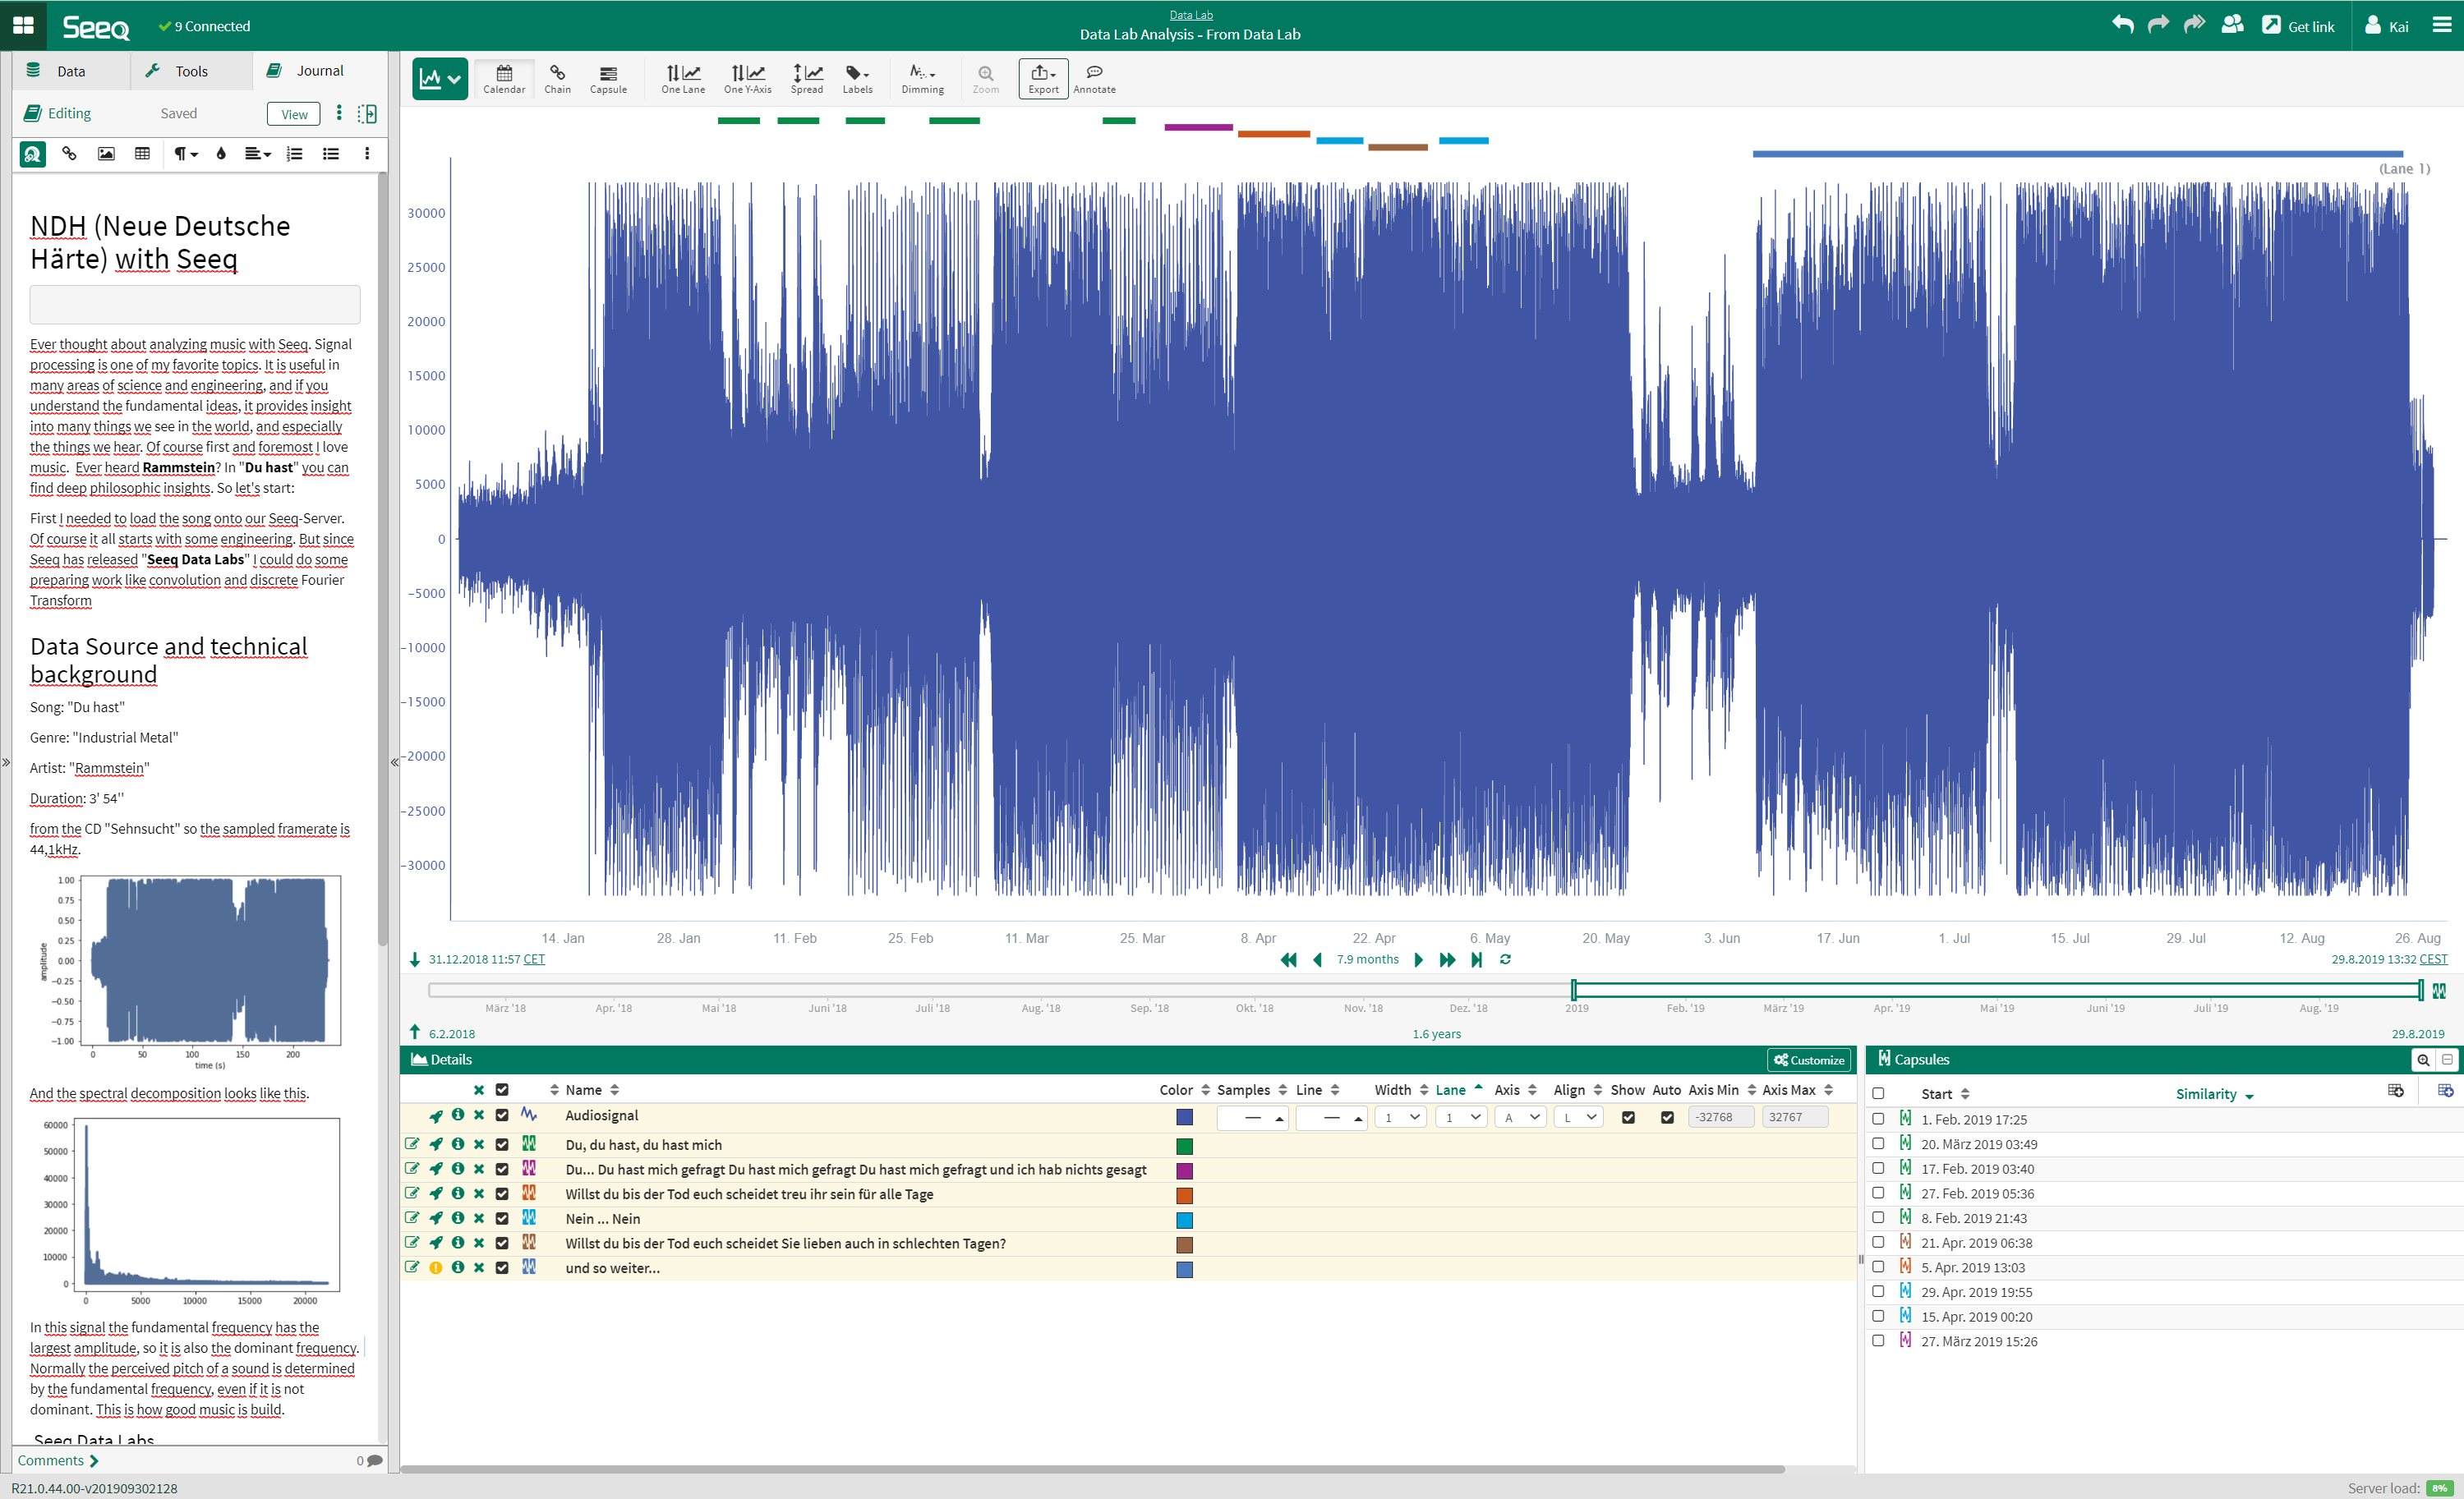Click the Get link button in top bar
Image resolution: width=2464 pixels, height=1499 pixels.
pyautogui.click(x=2302, y=26)
